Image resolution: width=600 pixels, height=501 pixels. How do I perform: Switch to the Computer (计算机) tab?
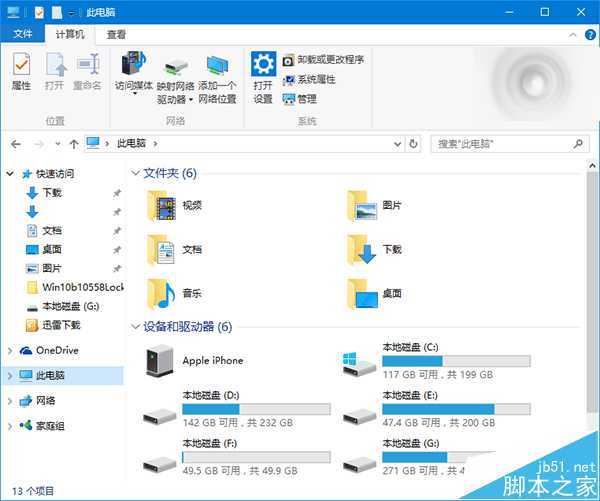point(70,34)
